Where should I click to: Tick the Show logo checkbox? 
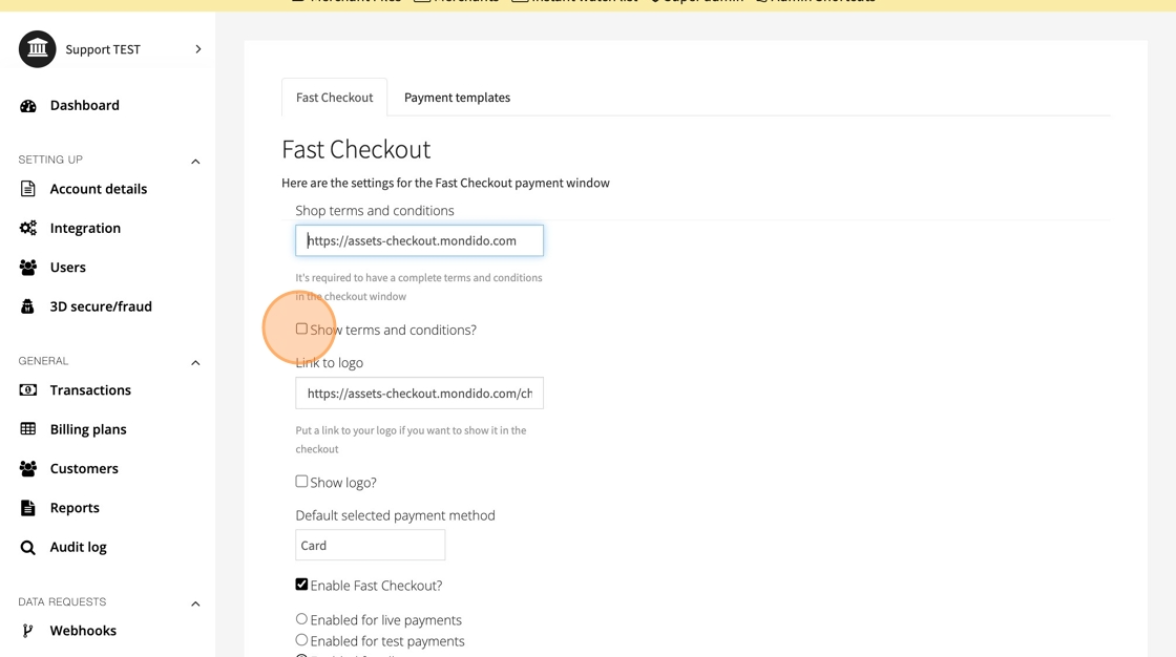click(x=302, y=482)
